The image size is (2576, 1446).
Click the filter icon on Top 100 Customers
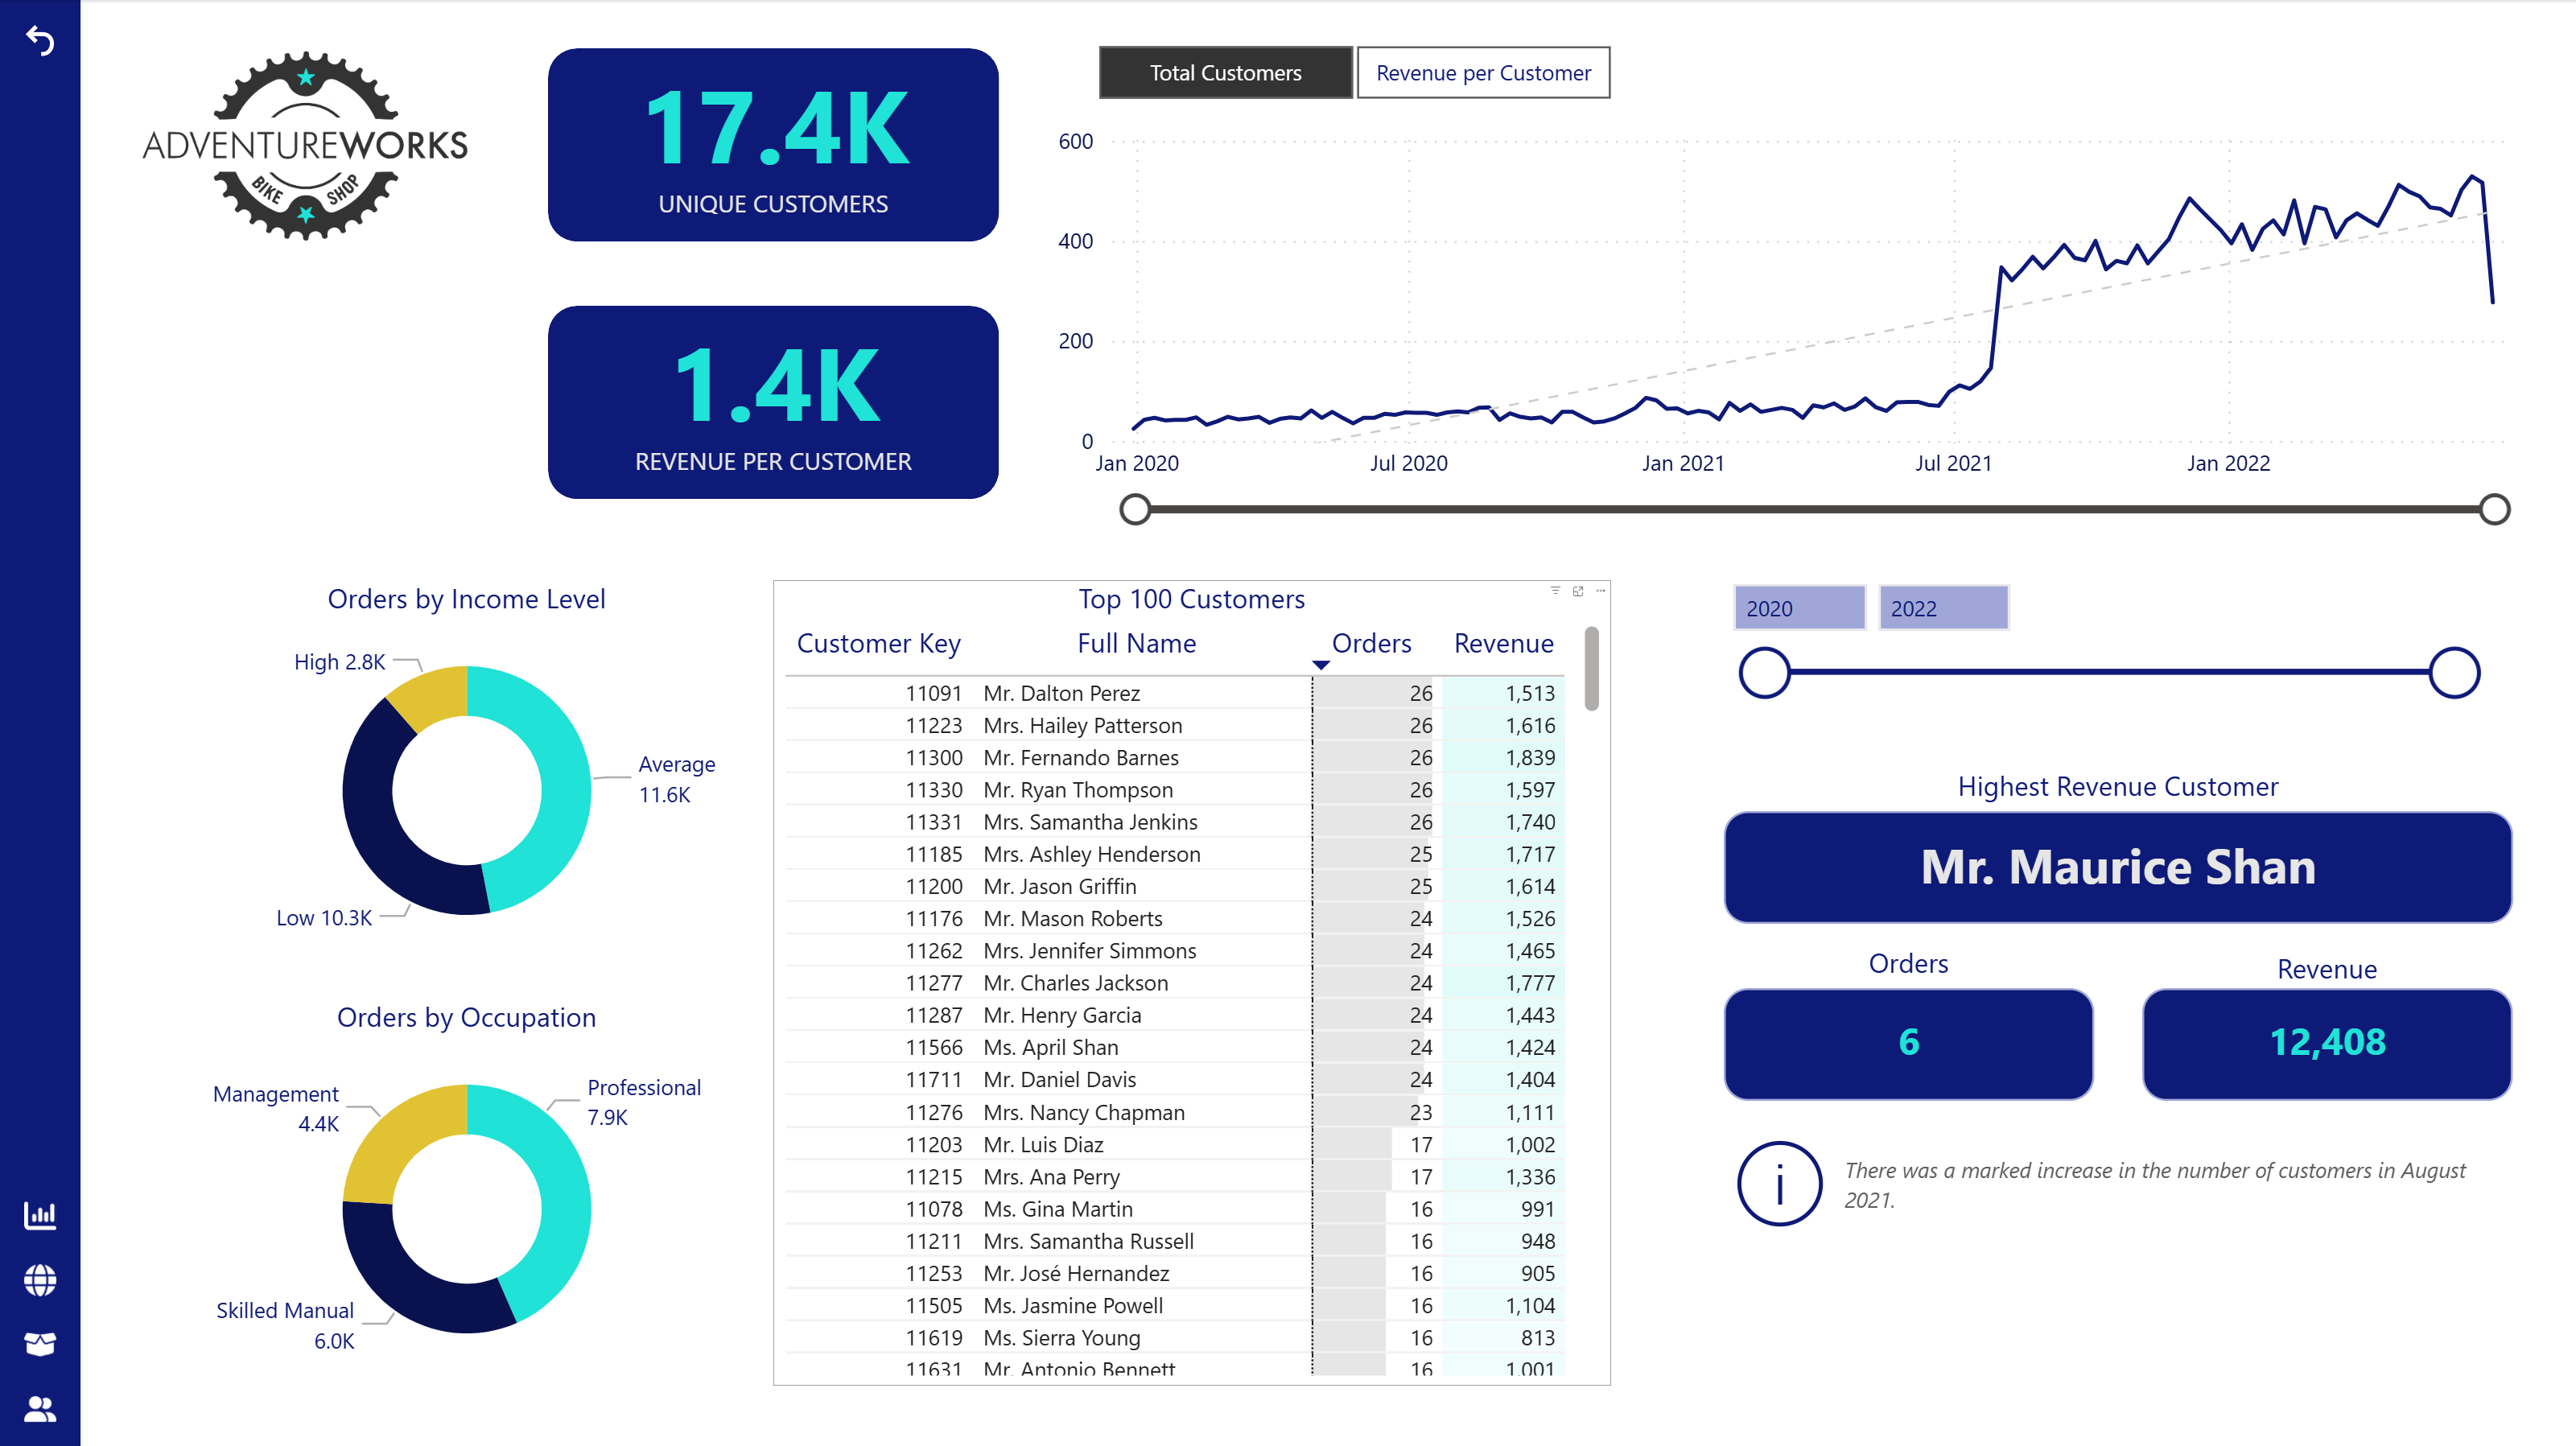tap(1555, 591)
